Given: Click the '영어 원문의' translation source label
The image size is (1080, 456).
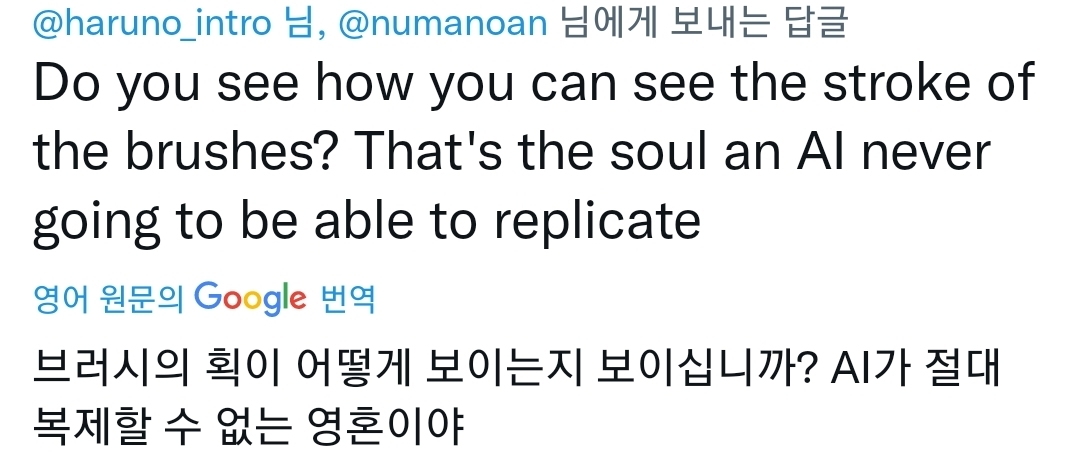Looking at the screenshot, I should point(108,298).
